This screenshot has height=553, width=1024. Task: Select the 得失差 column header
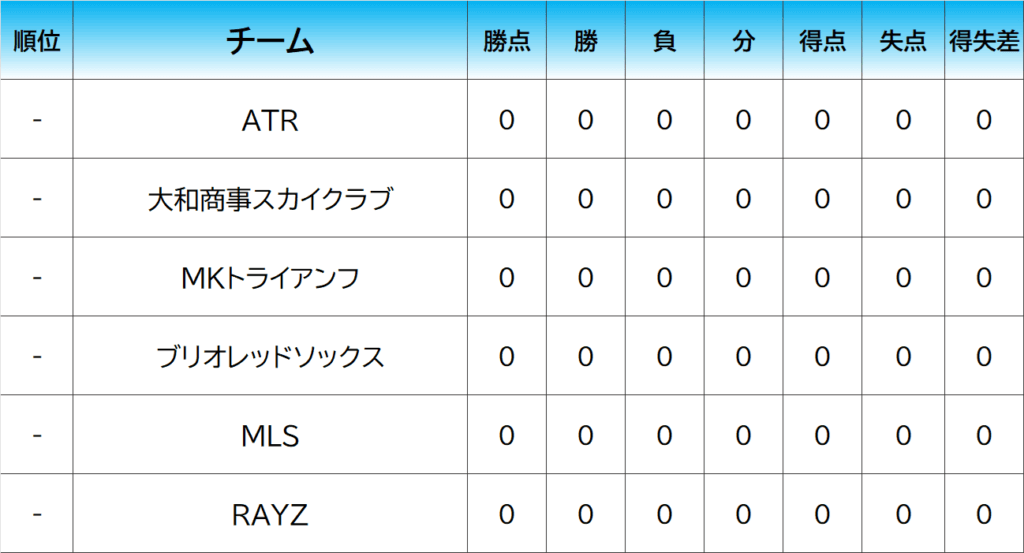(x=984, y=41)
